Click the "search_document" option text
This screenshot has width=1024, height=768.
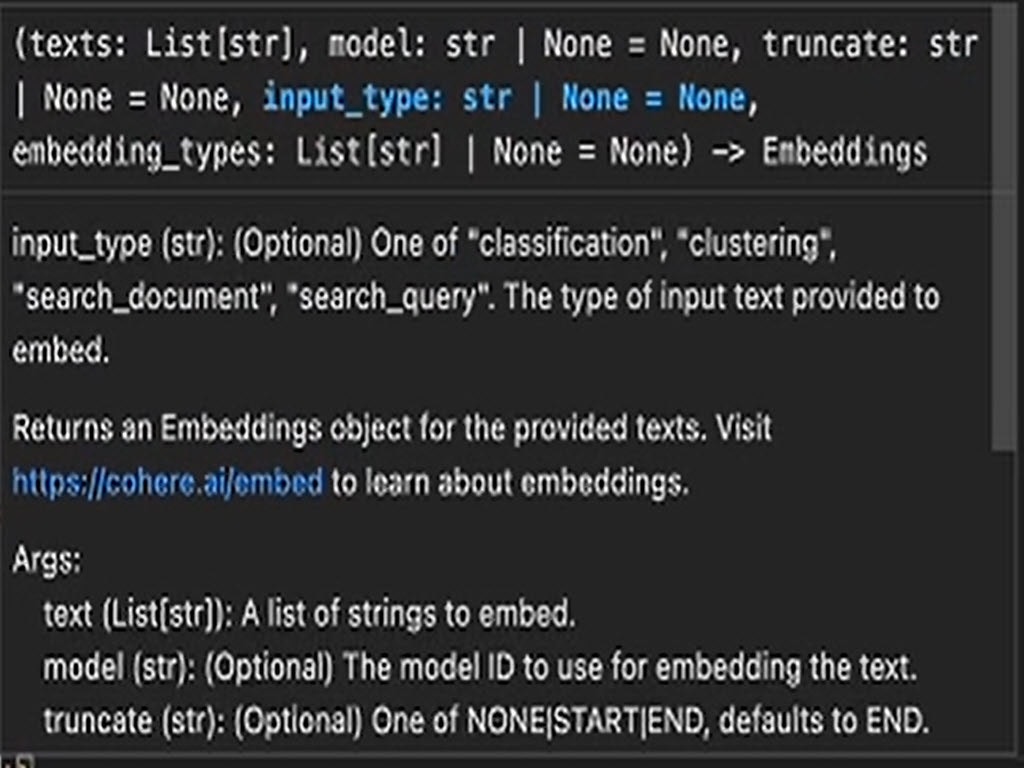(132, 298)
